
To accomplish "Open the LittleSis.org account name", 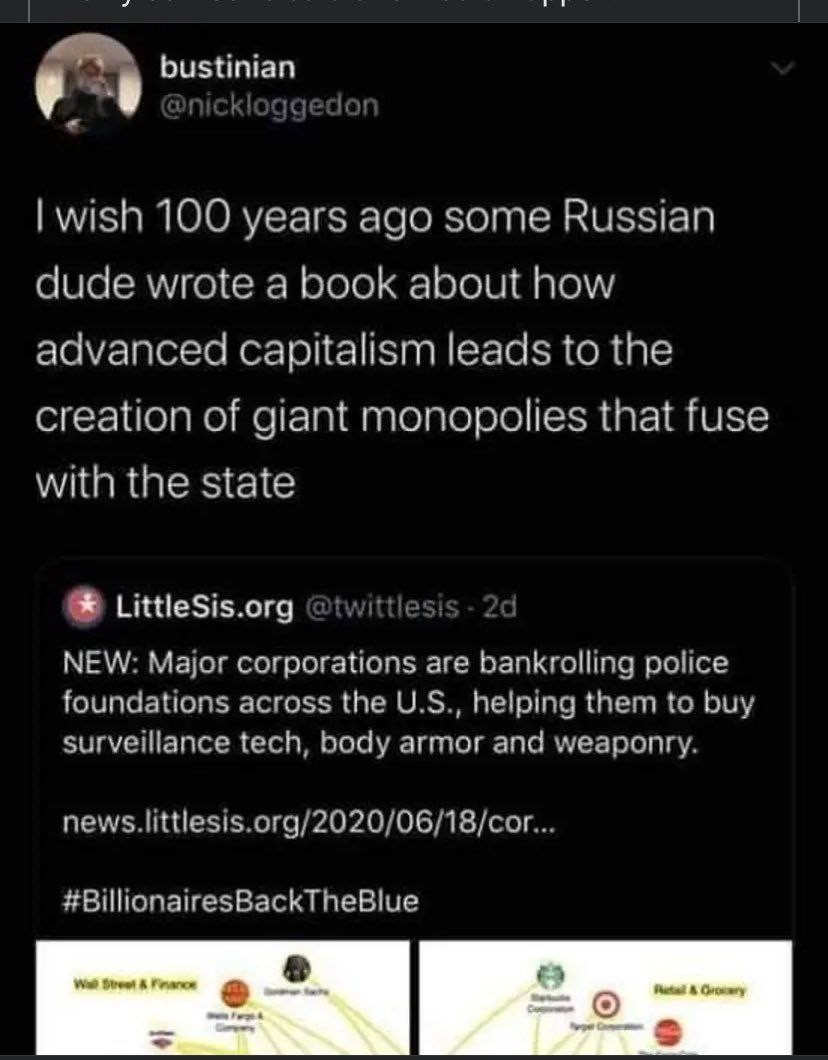I will click(205, 606).
